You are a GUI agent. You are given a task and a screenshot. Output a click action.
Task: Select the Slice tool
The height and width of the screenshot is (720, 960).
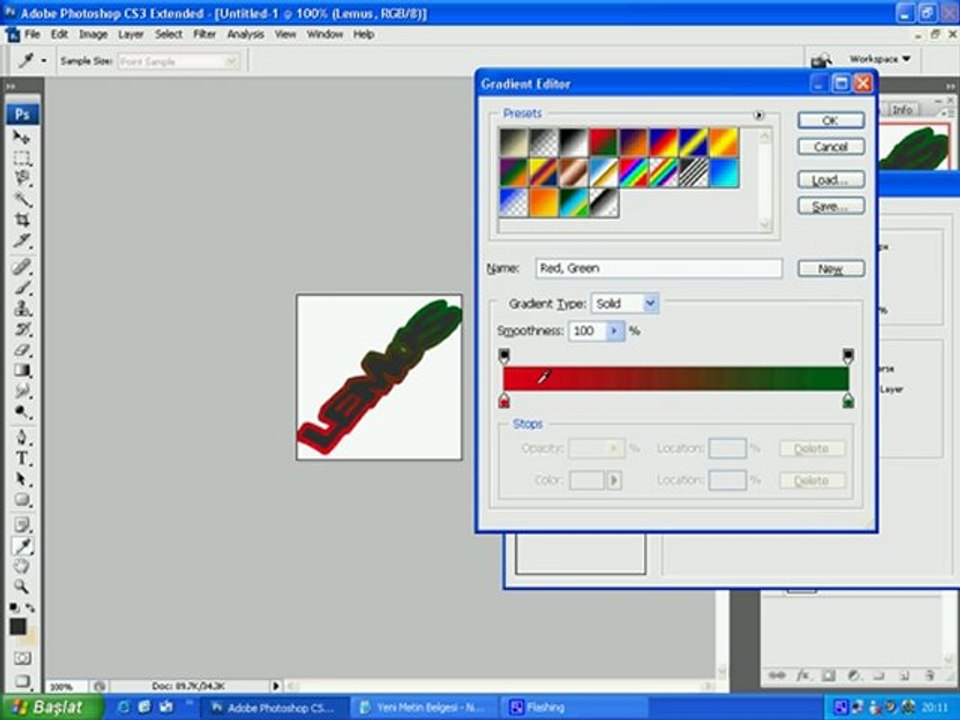pos(22,240)
